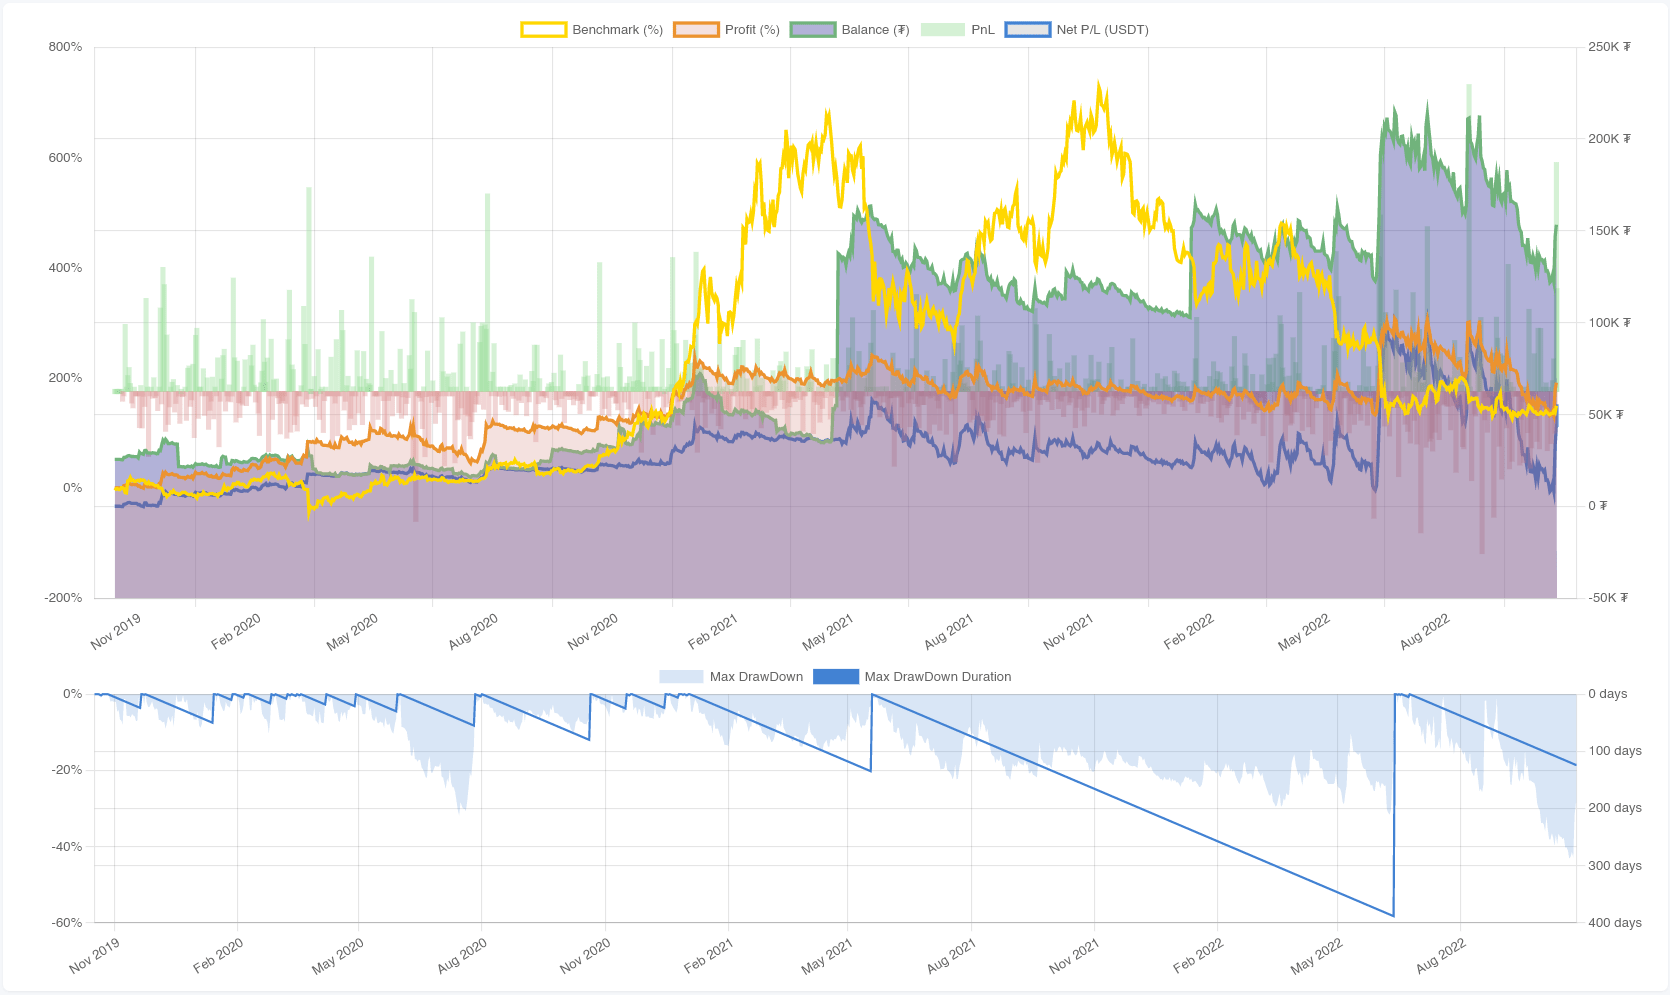Click Nov 2019 on the top chart axis
This screenshot has height=995, width=1670.
(116, 632)
